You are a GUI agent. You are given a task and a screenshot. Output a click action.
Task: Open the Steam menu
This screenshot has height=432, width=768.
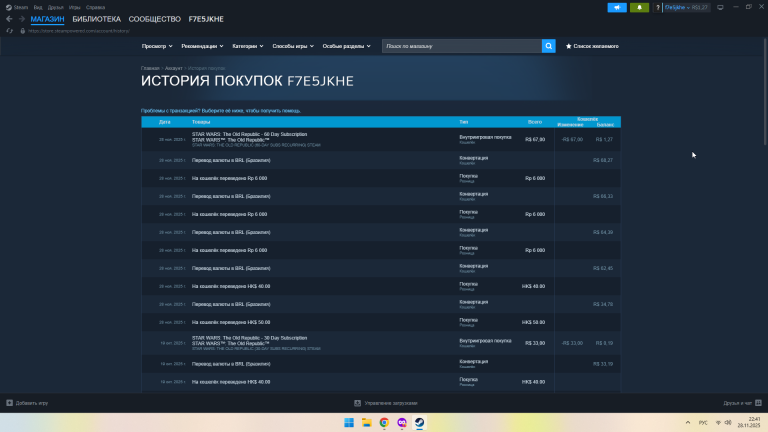point(21,7)
